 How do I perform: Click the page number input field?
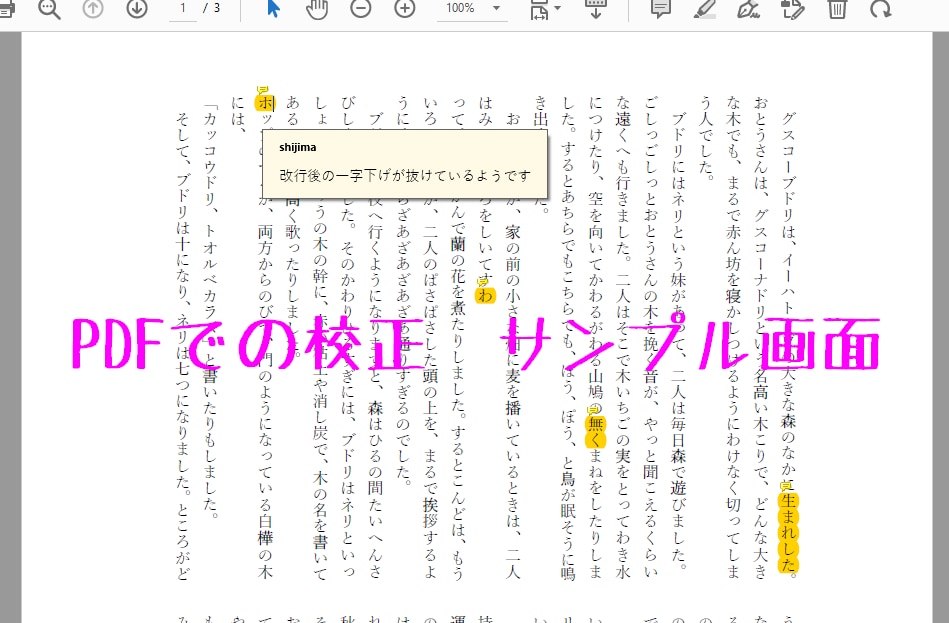pyautogui.click(x=183, y=9)
